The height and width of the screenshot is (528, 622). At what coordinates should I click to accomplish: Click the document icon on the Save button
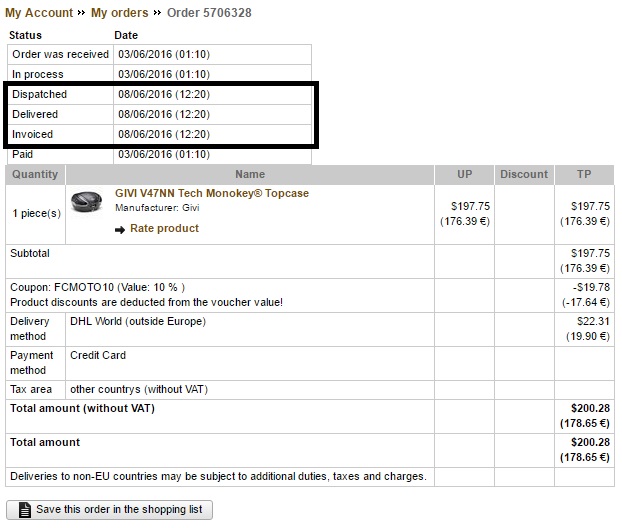pyautogui.click(x=22, y=509)
